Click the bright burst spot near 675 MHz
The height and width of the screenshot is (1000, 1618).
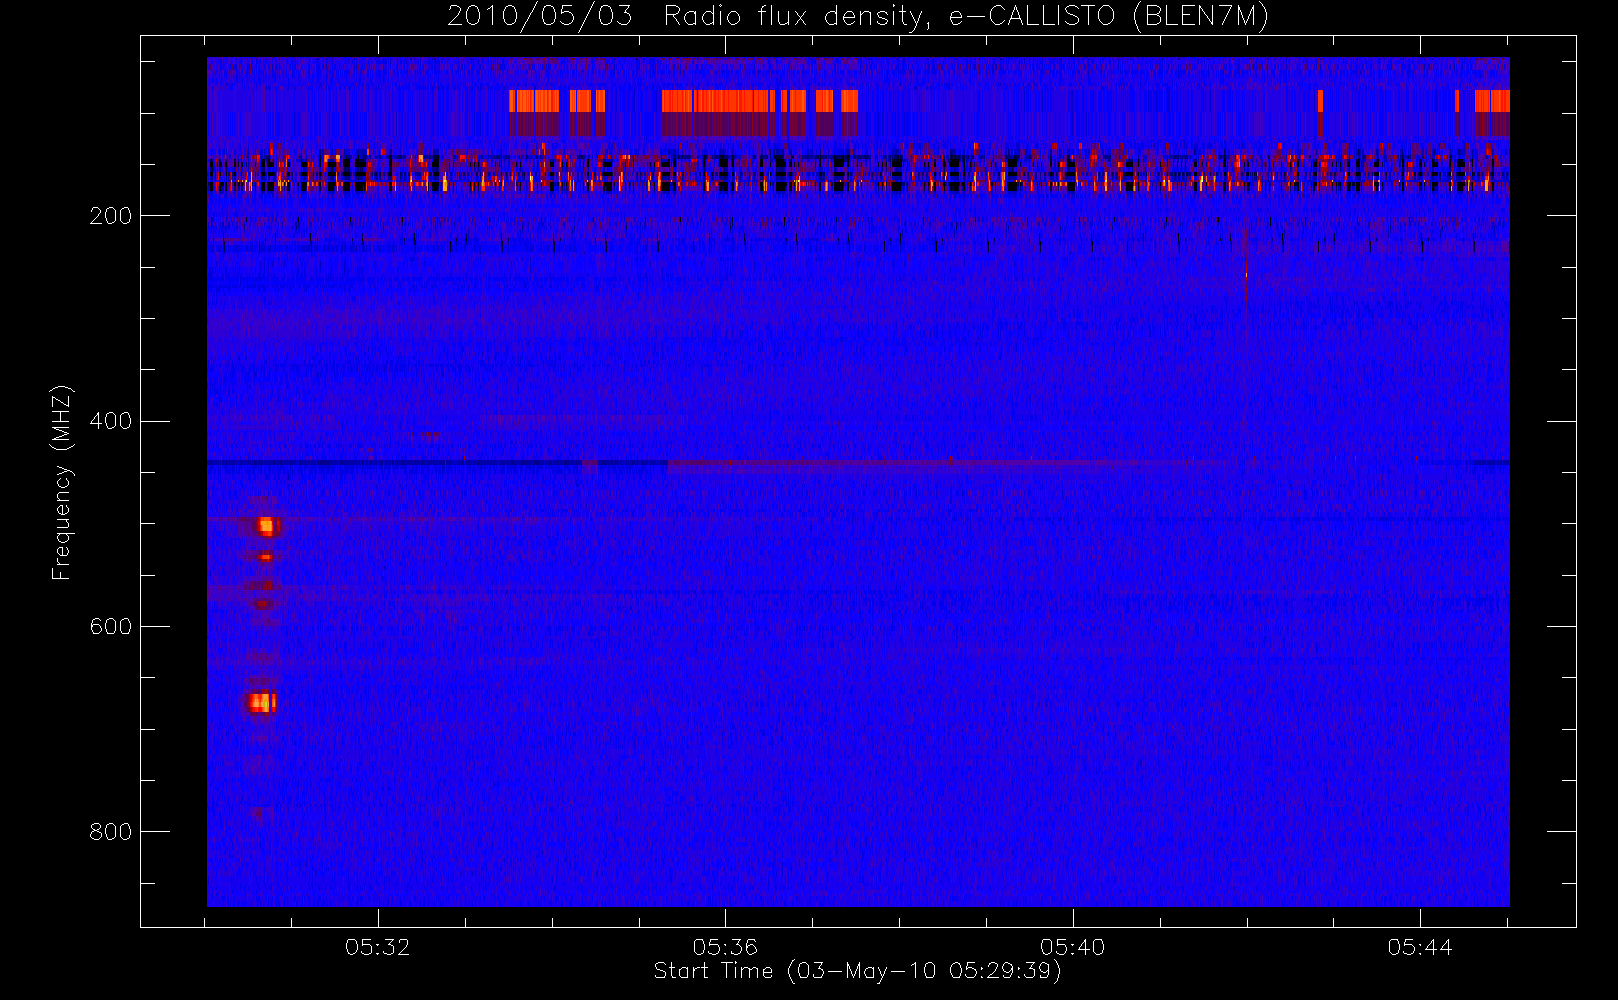click(261, 702)
